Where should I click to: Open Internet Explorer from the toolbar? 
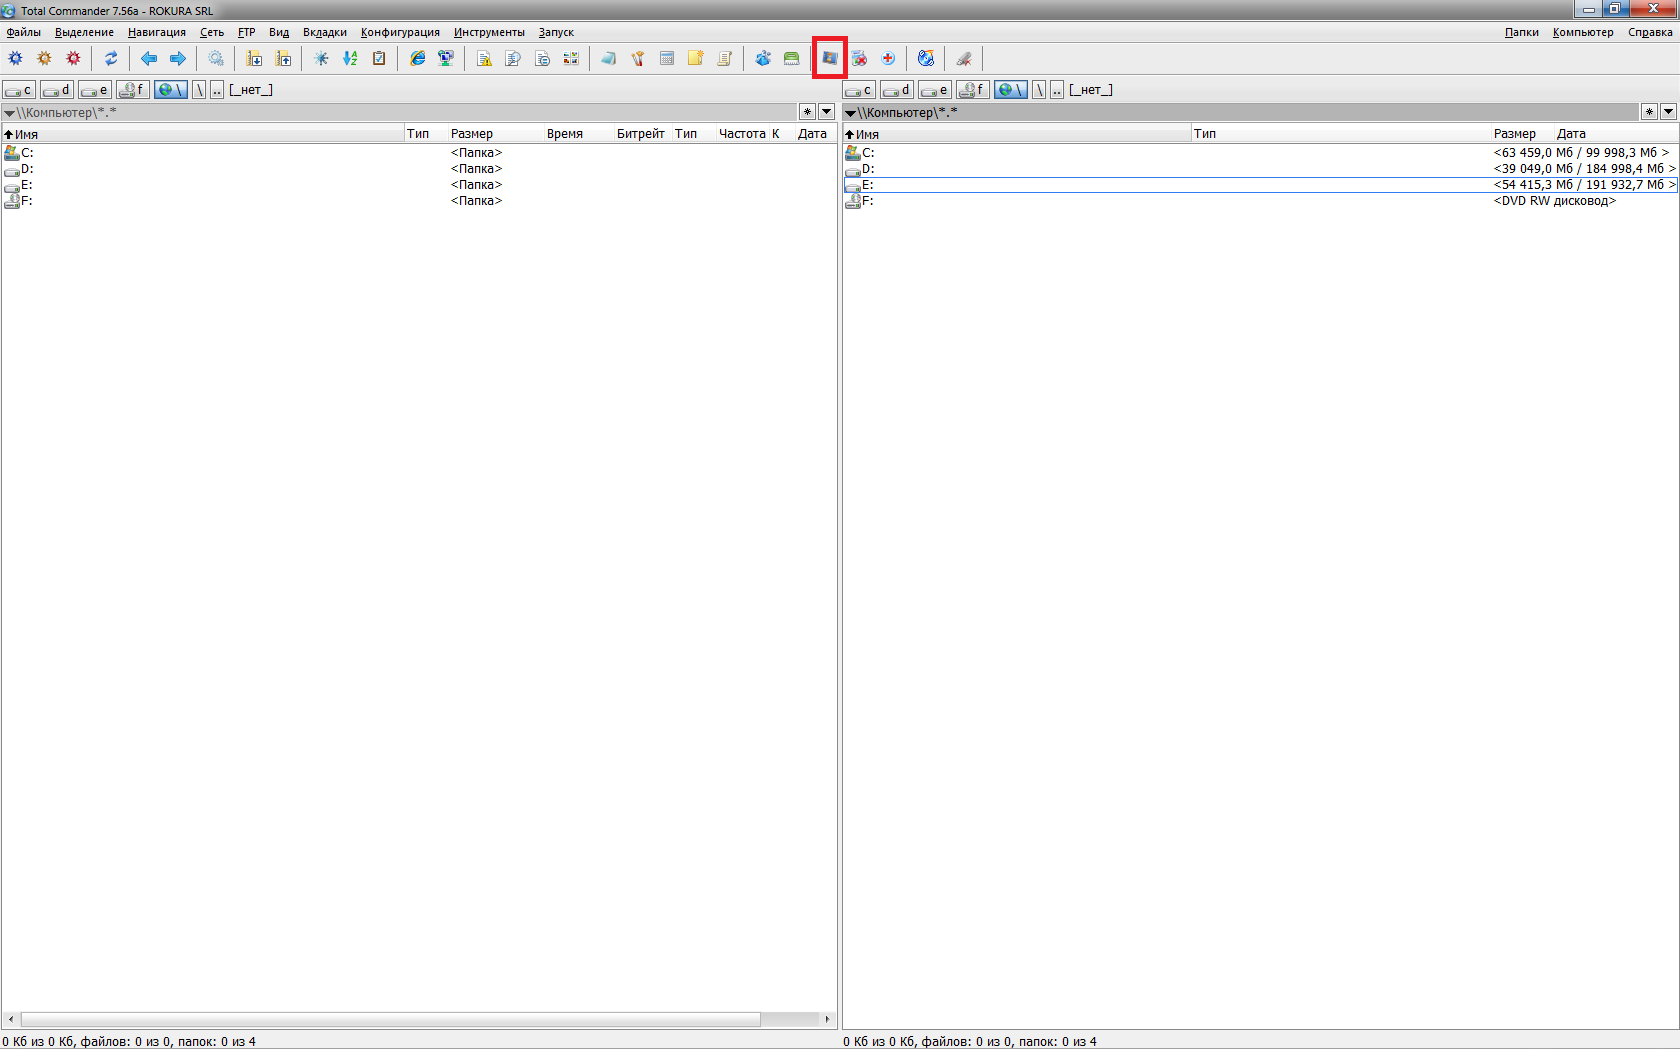[x=418, y=59]
